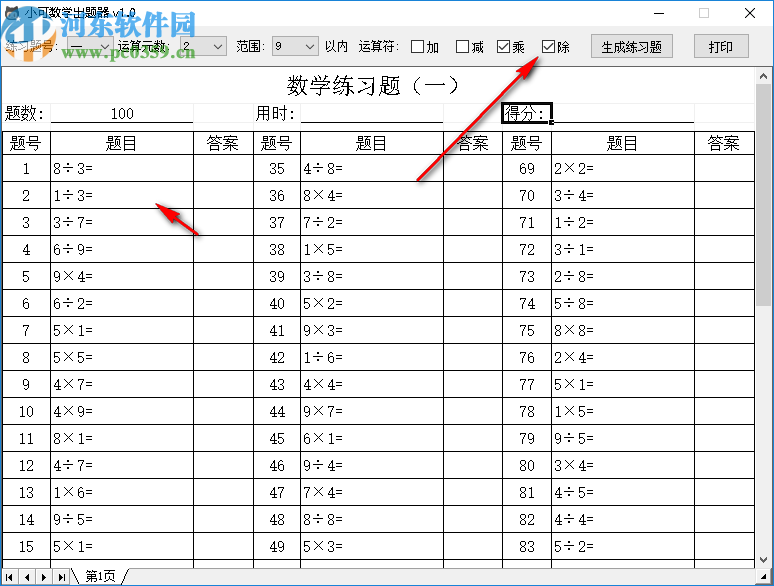774x586 pixels.
Task: Click the vertical scrollbar up arrow
Action: 764,76
